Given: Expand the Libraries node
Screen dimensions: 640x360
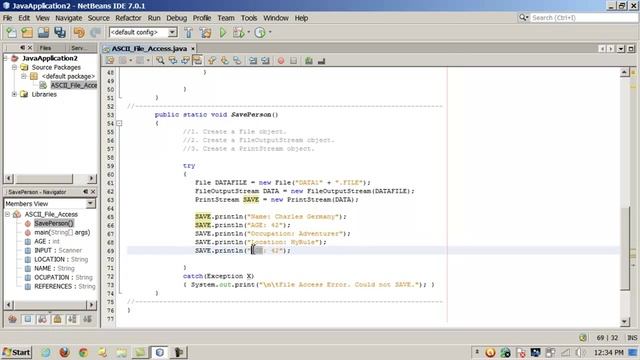Looking at the screenshot, I should (x=14, y=94).
